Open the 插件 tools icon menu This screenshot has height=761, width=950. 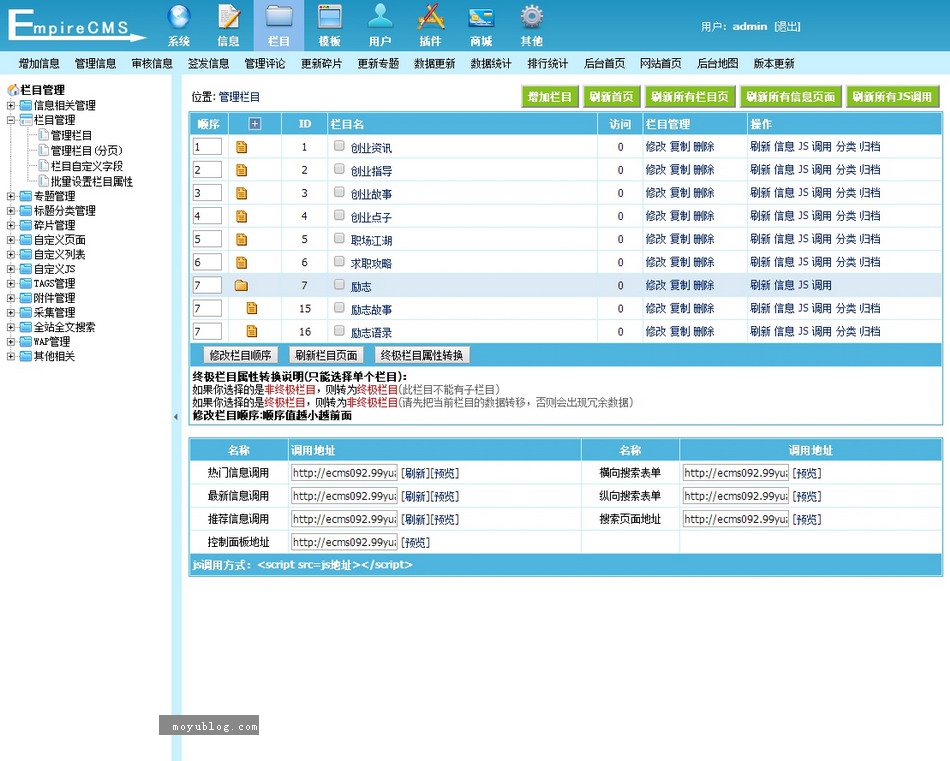point(430,25)
